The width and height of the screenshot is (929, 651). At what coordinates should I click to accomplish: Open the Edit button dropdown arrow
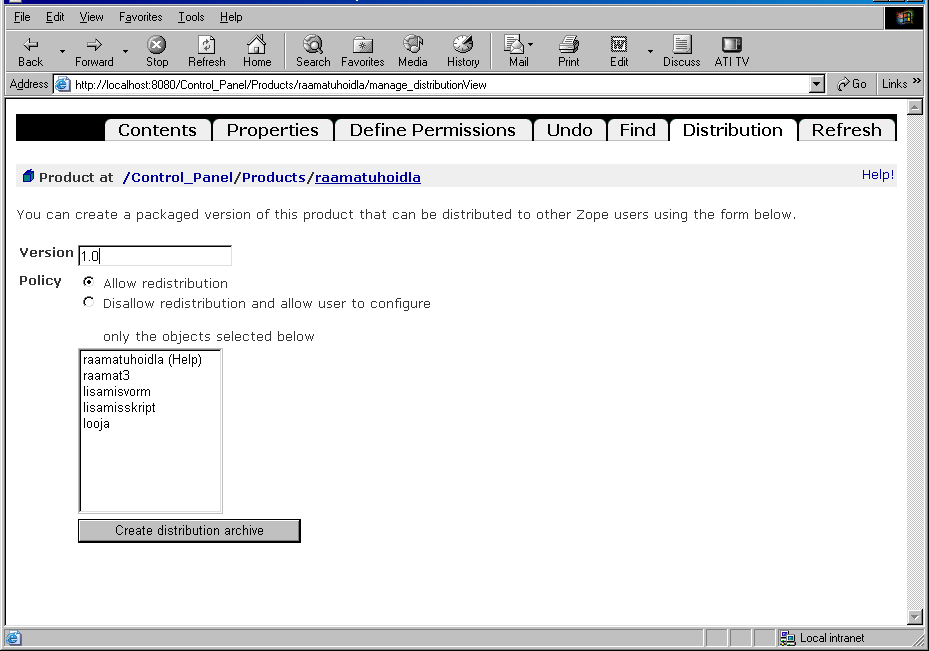(650, 52)
